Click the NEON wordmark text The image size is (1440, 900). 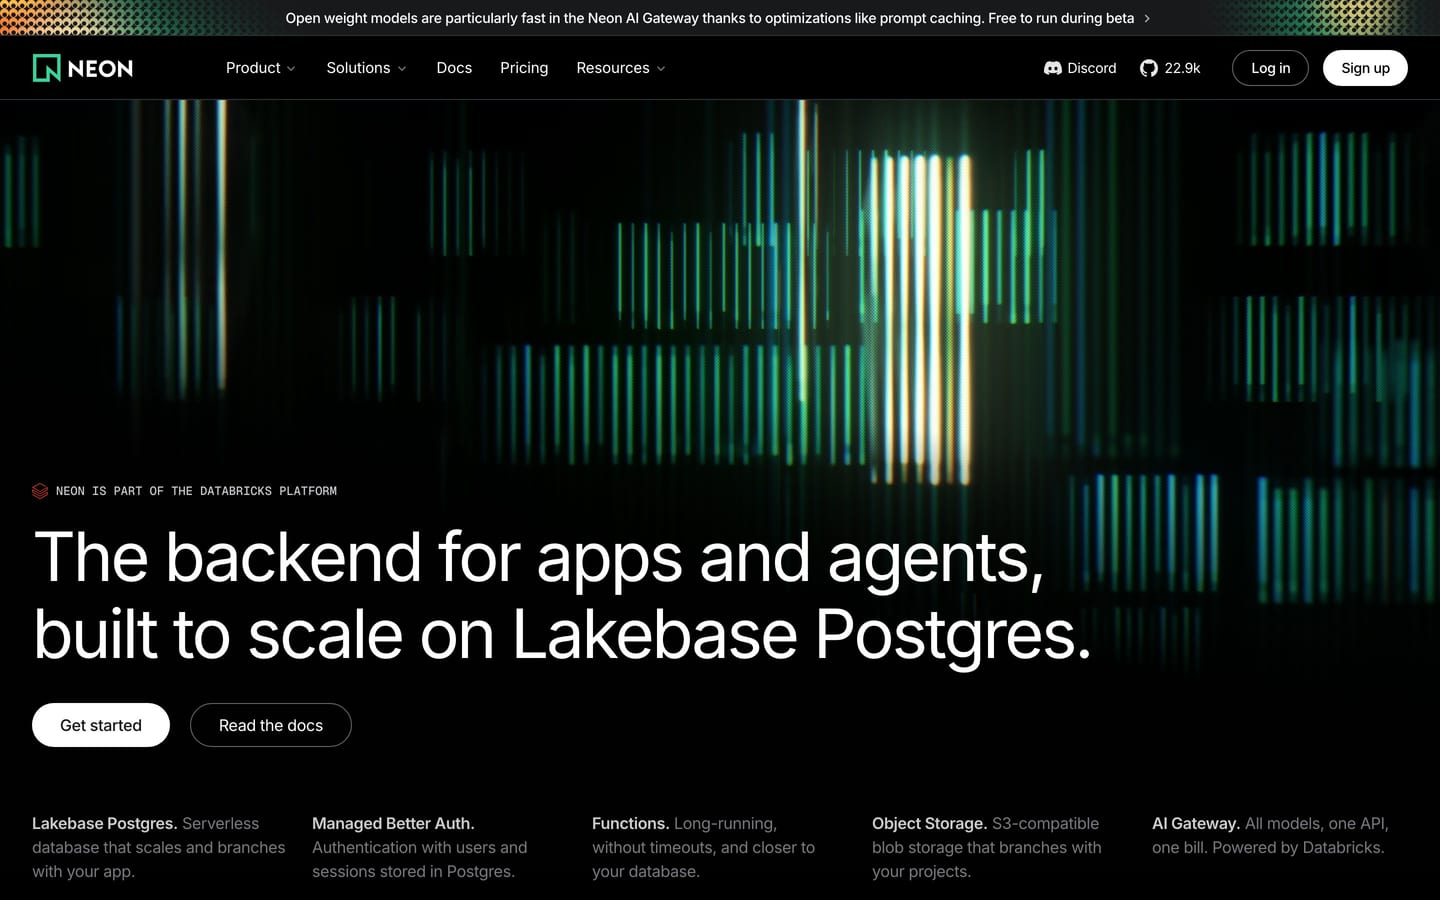click(100, 68)
